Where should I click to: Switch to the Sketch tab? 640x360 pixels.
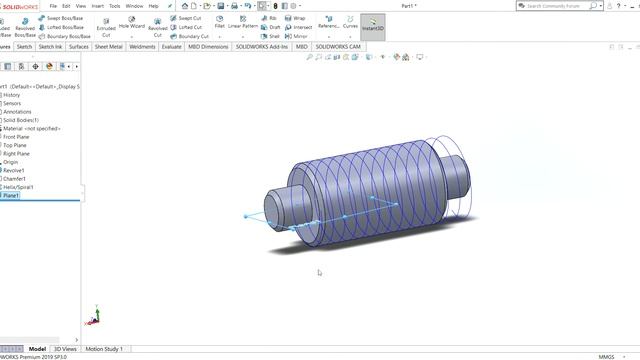tap(24, 47)
